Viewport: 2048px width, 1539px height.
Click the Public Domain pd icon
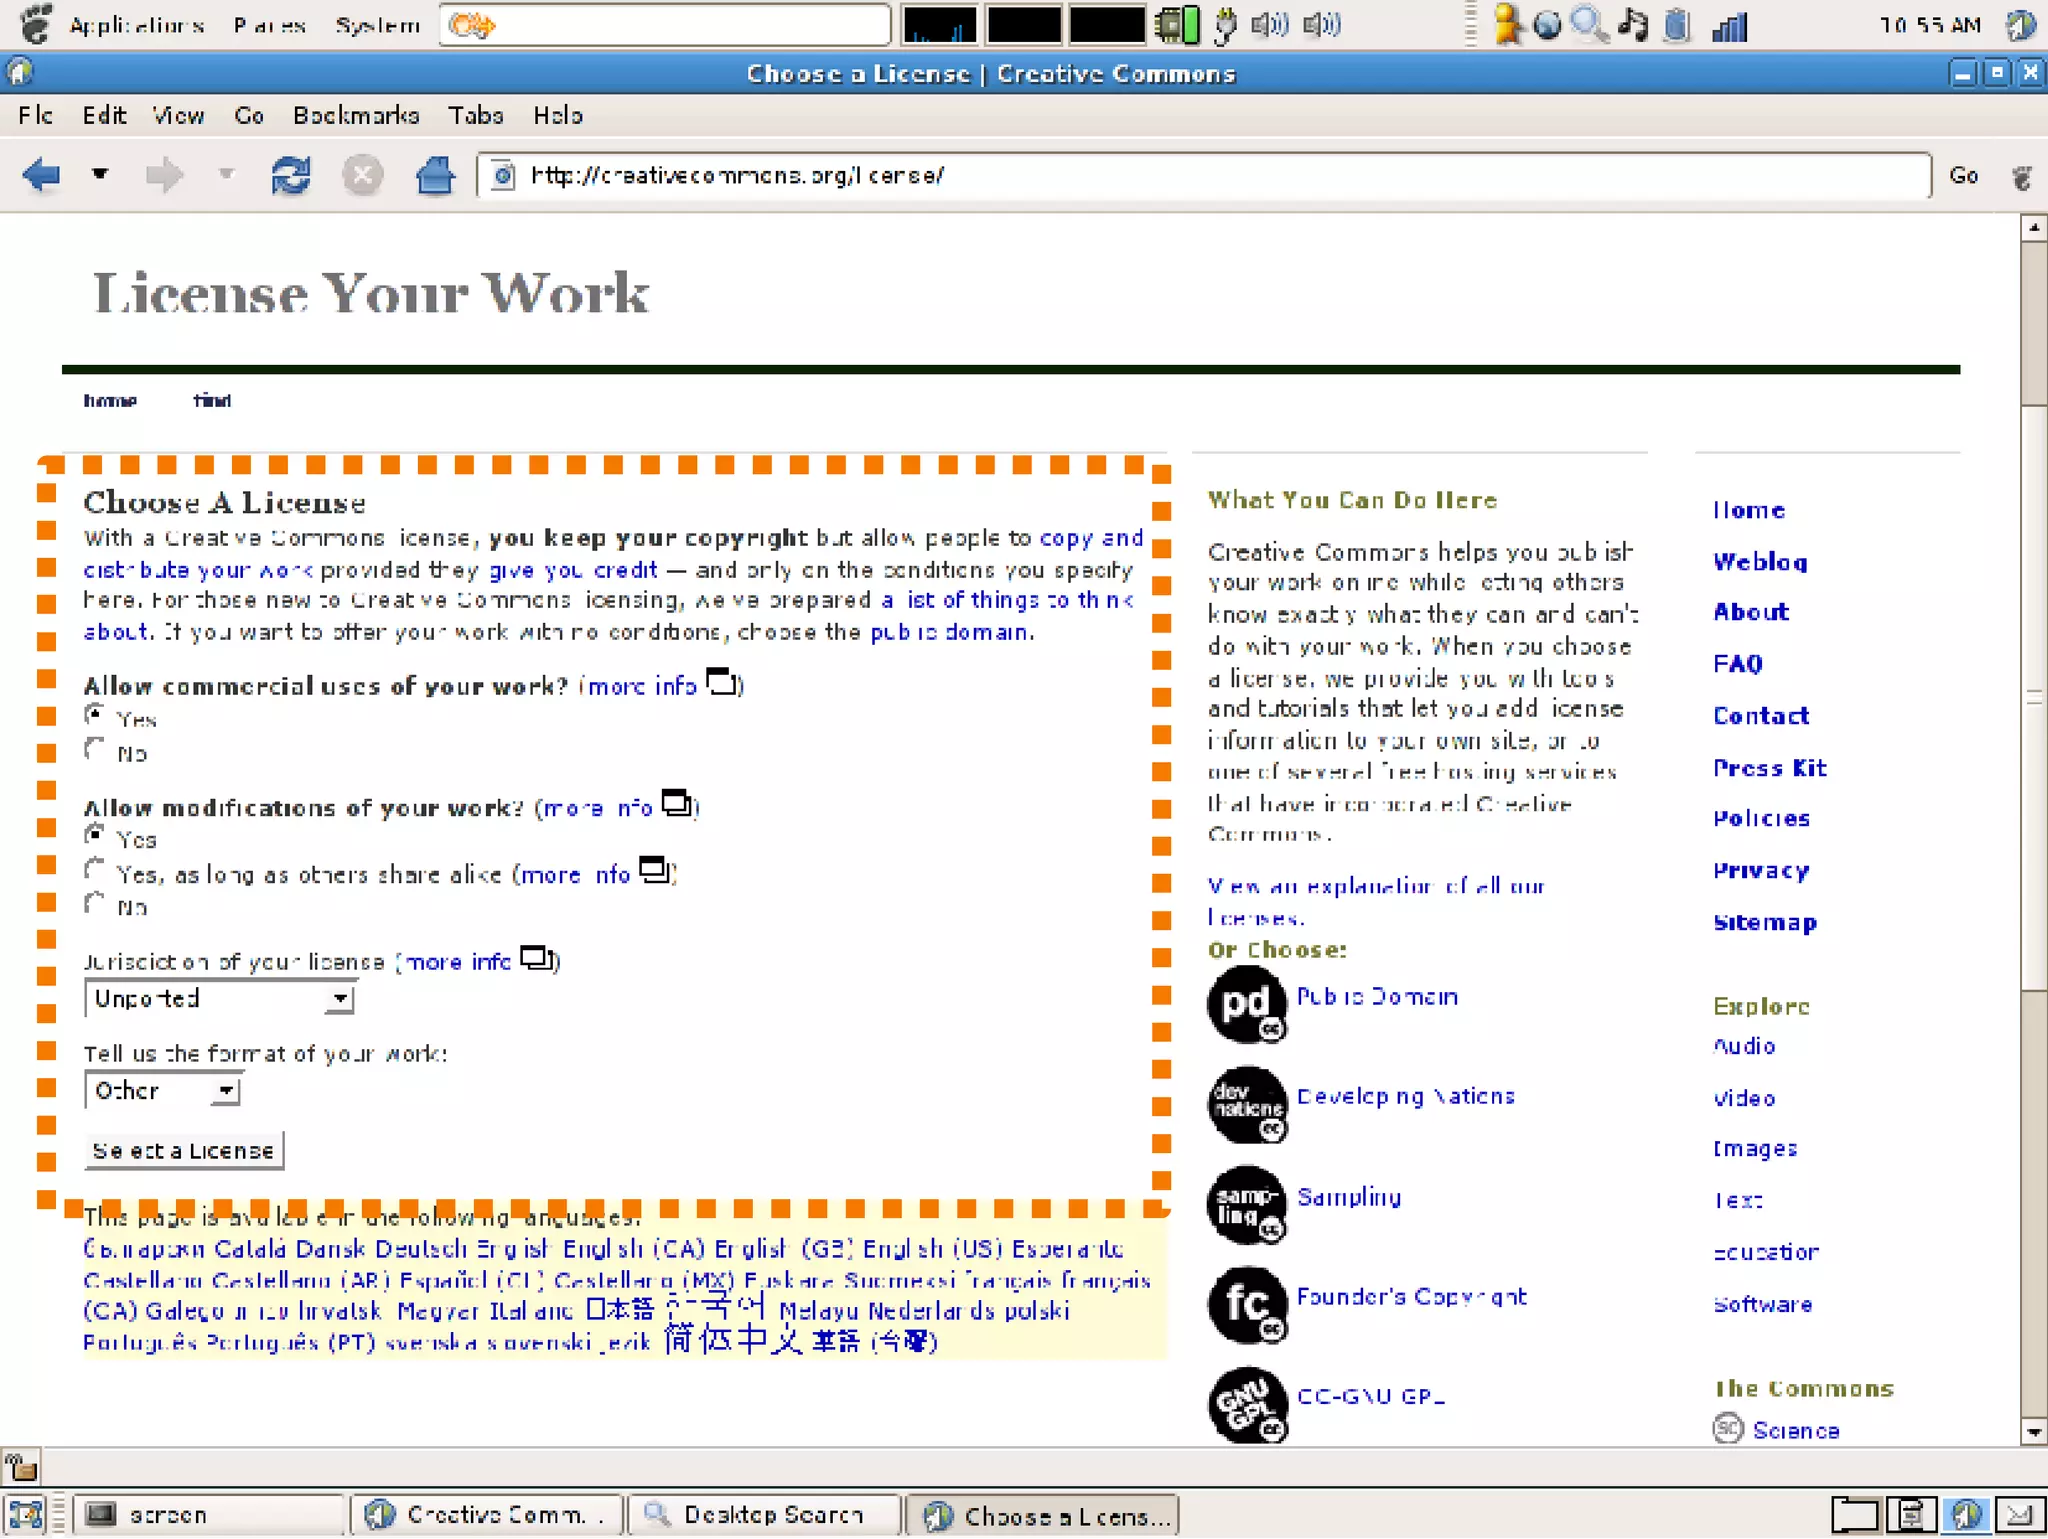[x=1246, y=1004]
